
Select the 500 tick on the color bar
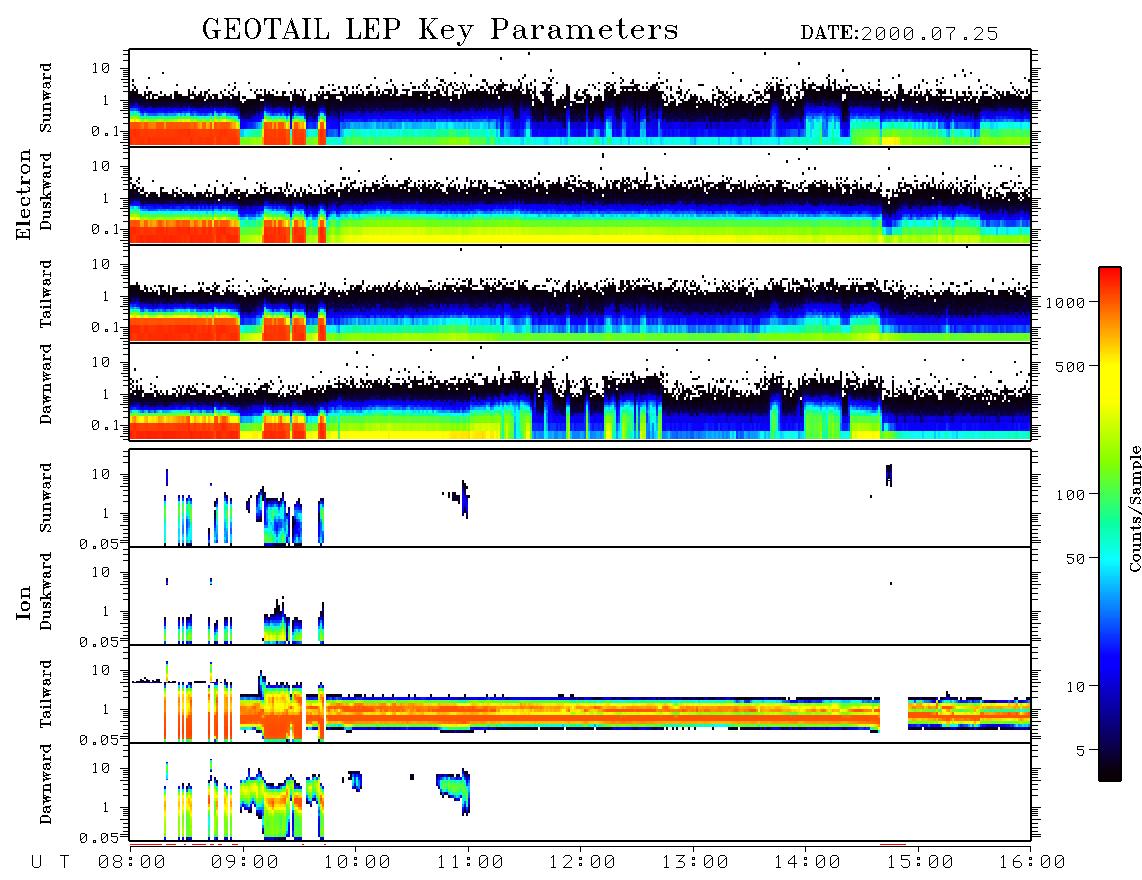pyautogui.click(x=1070, y=366)
